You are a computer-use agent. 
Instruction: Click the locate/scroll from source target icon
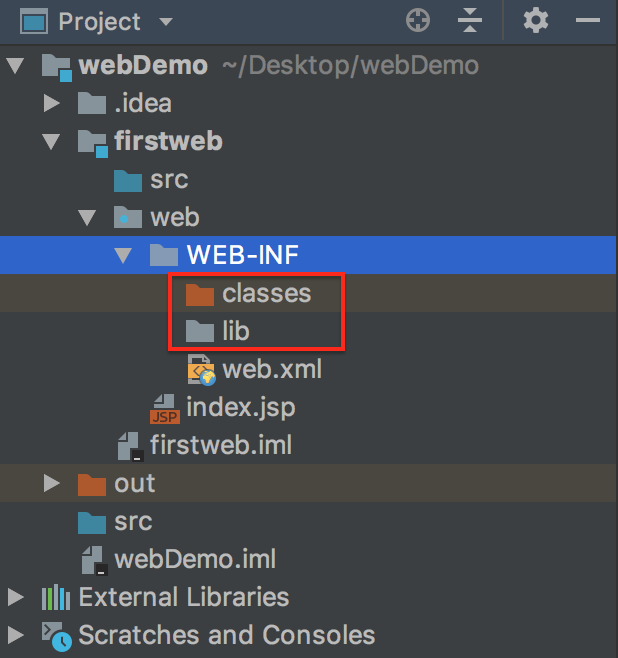(418, 21)
